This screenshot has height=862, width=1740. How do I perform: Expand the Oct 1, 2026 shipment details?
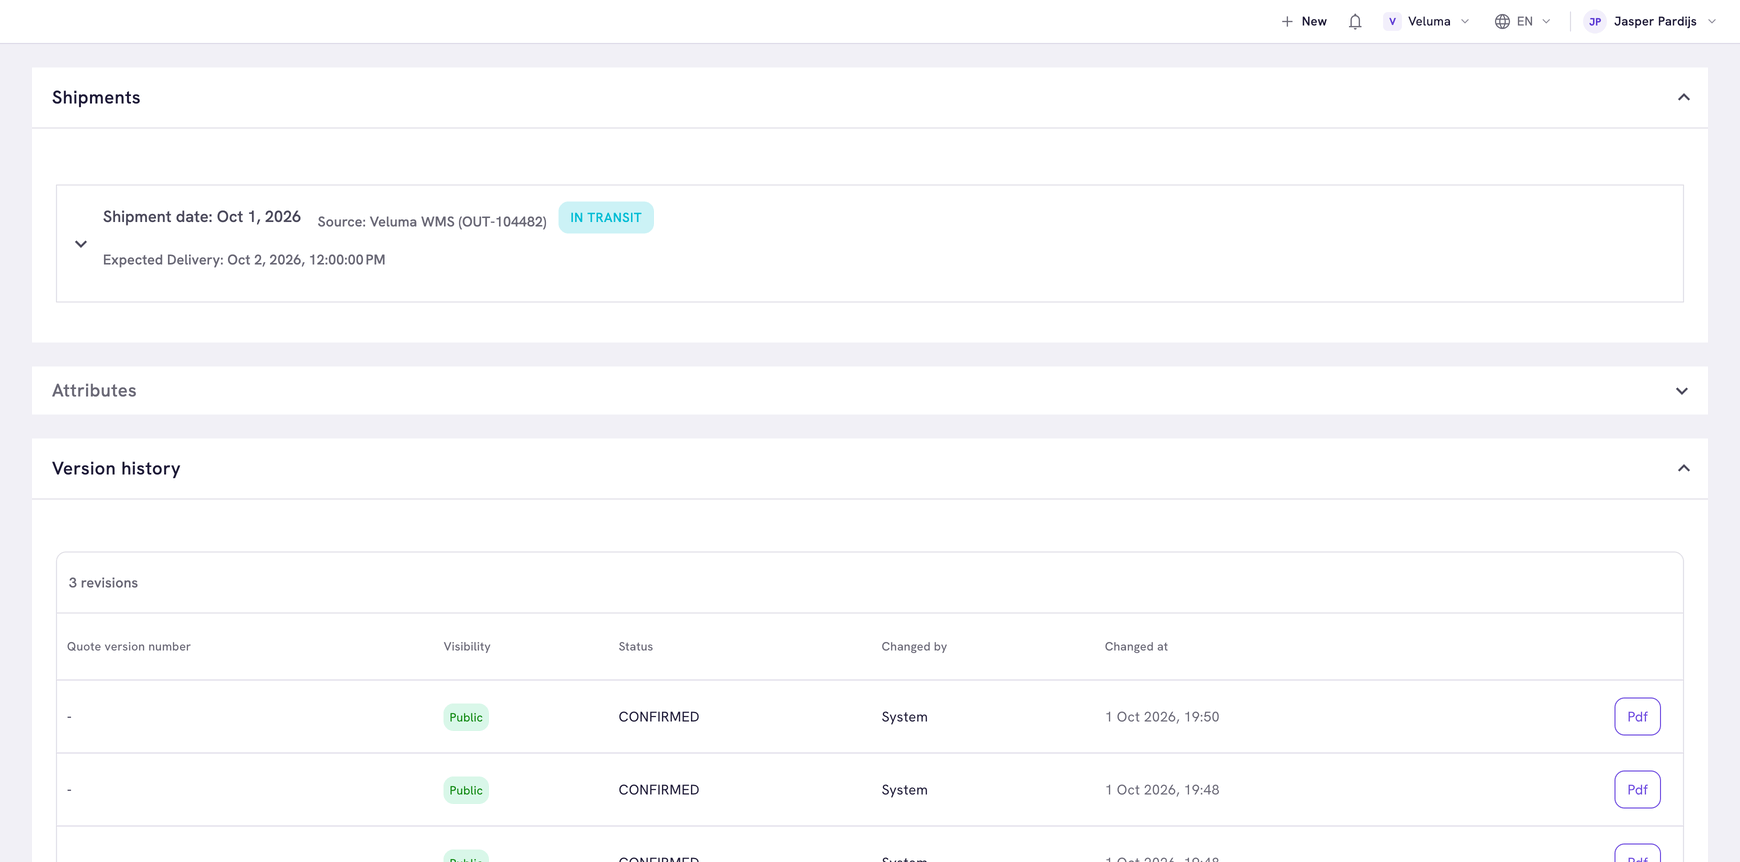81,244
